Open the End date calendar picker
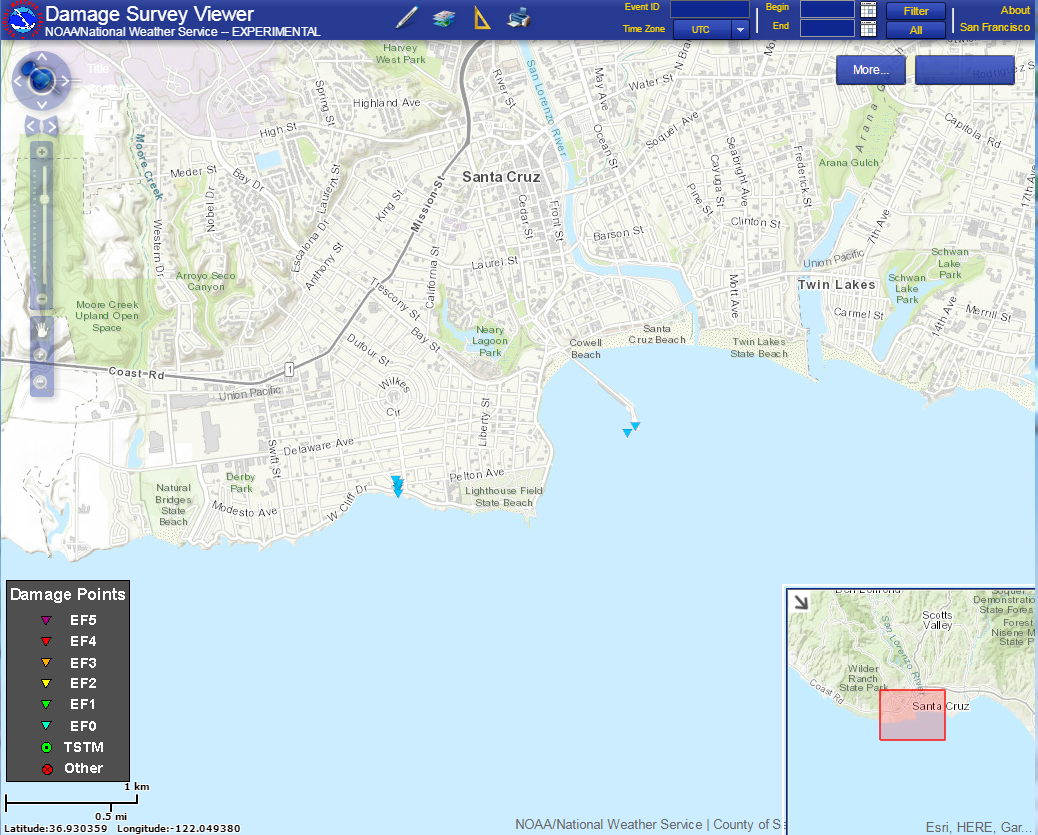1038x835 pixels. [868, 28]
